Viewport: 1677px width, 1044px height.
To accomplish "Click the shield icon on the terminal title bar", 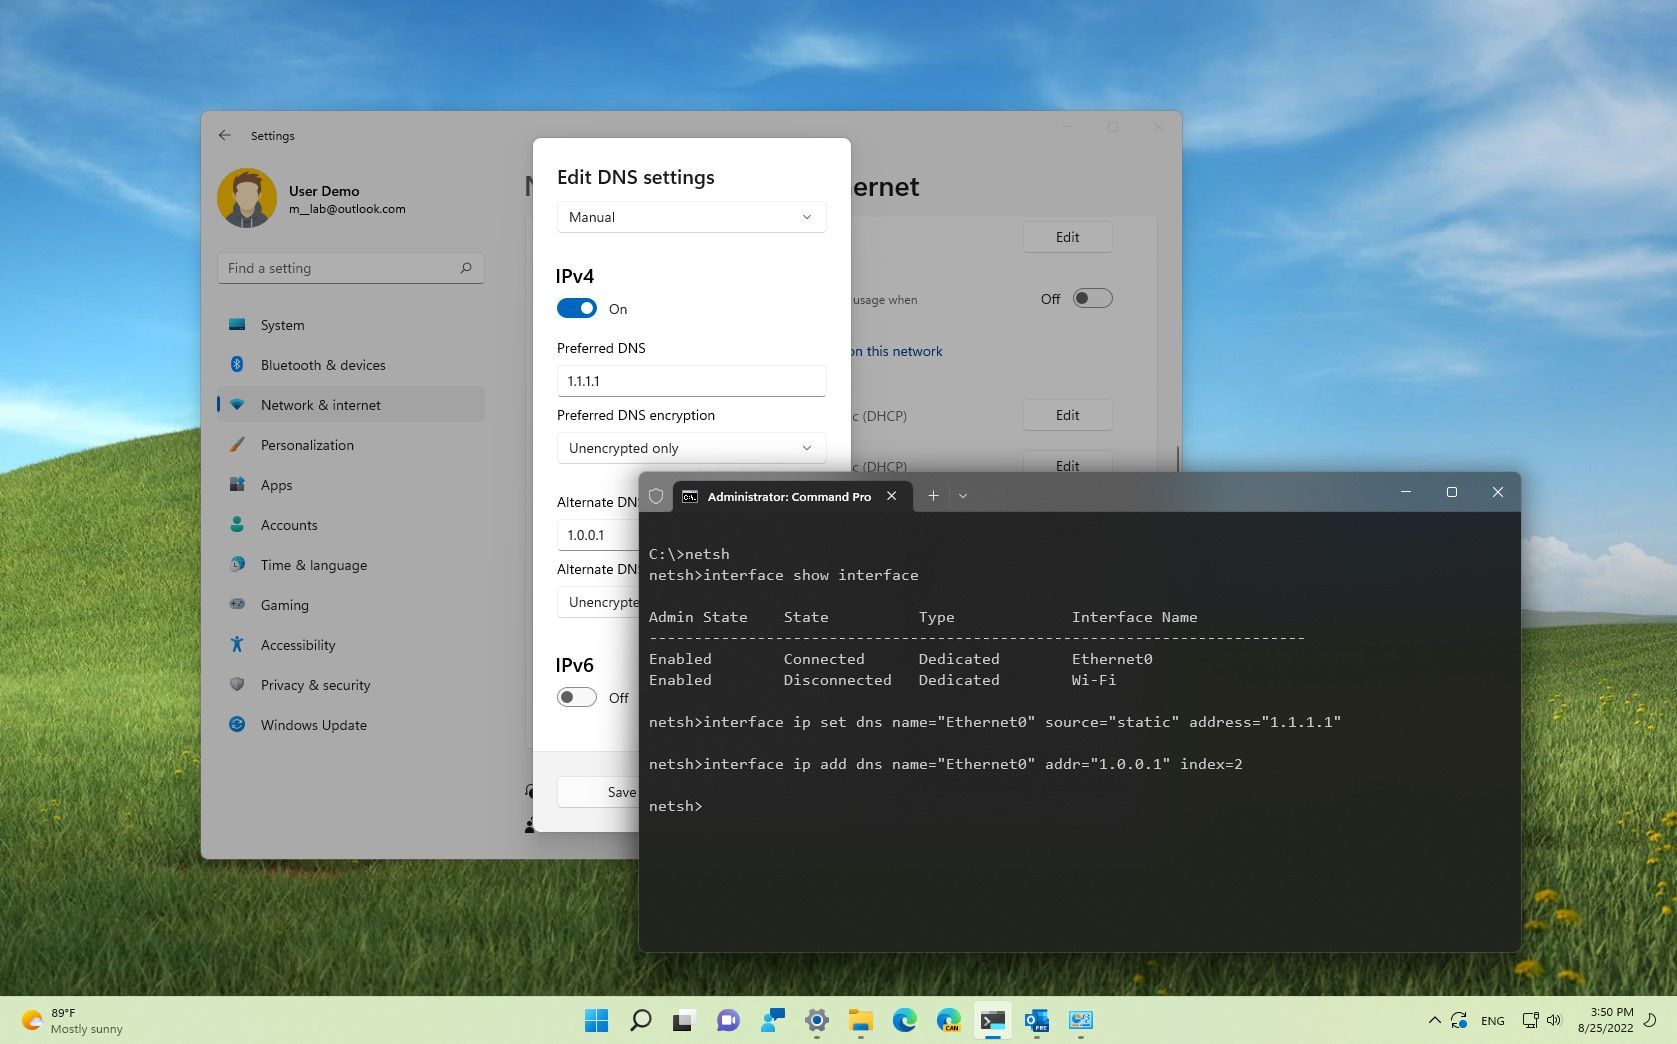I will coord(656,495).
